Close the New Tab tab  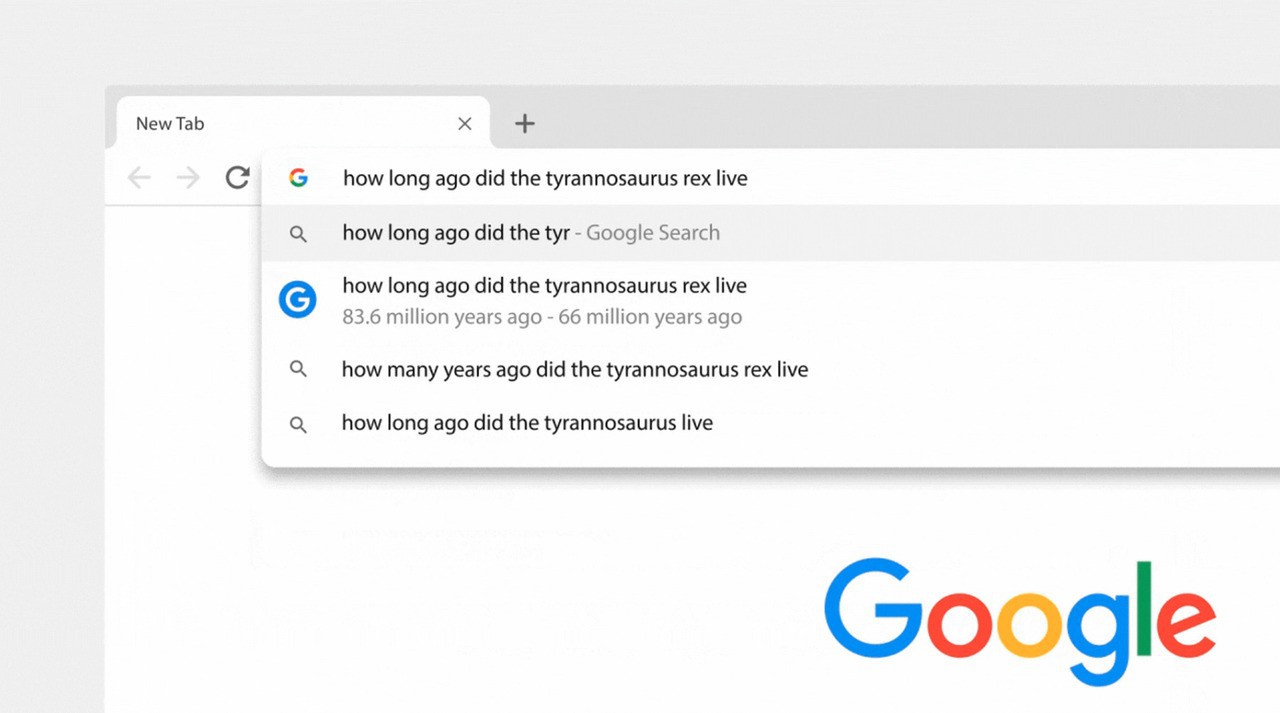point(464,124)
